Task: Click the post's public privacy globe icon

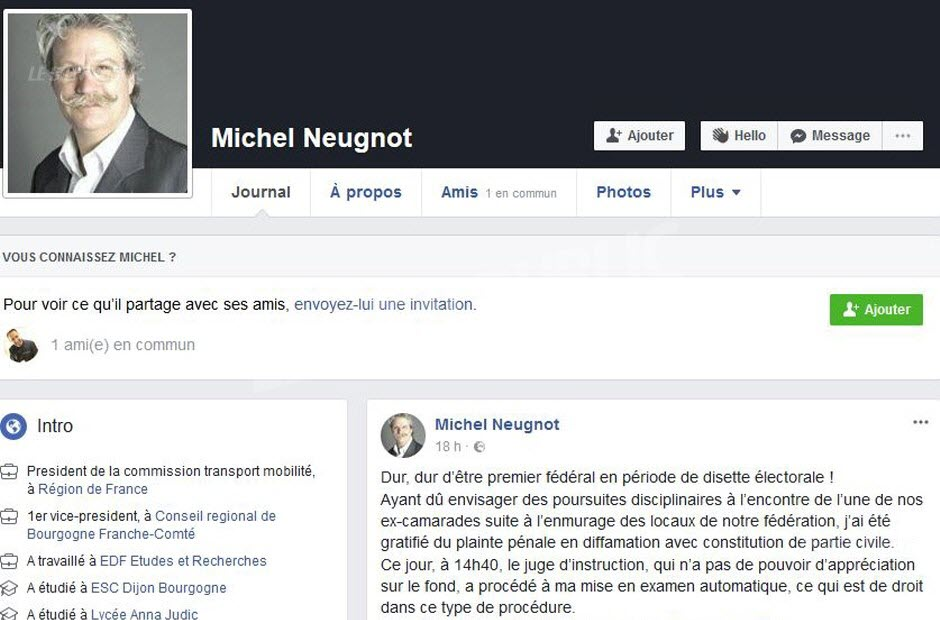Action: [x=480, y=447]
